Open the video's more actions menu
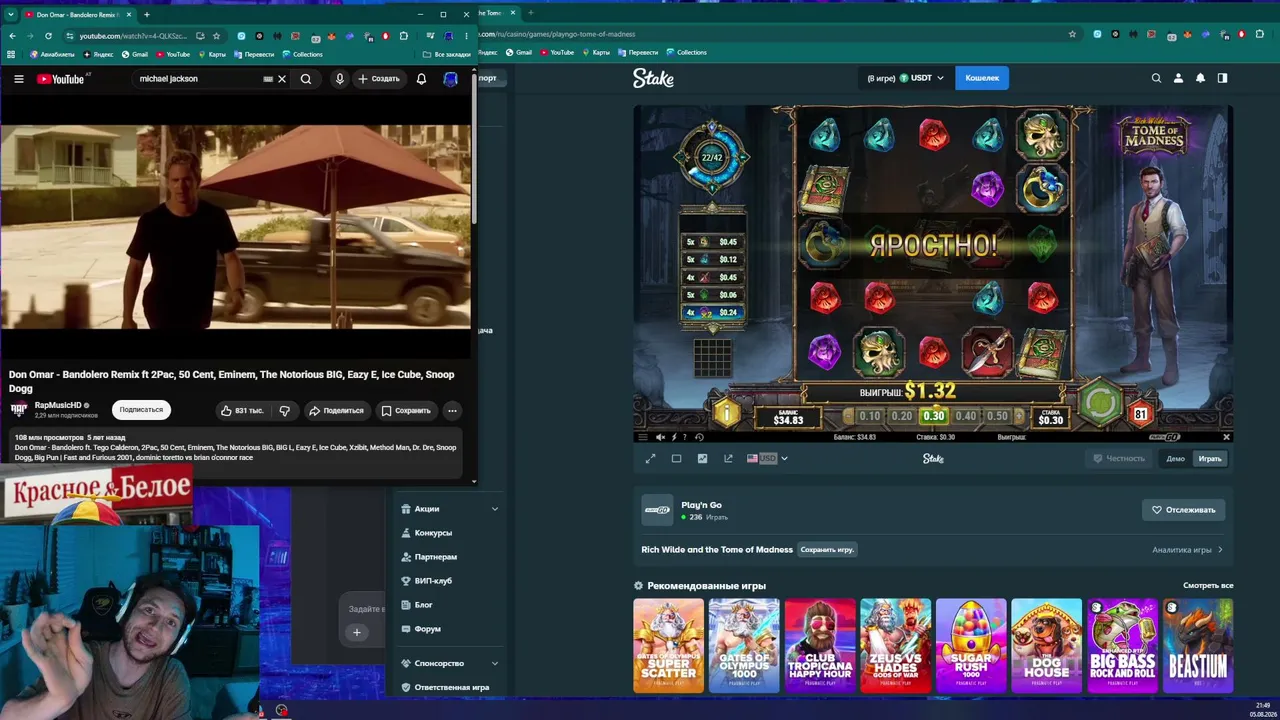This screenshot has width=1280, height=720. [x=452, y=410]
